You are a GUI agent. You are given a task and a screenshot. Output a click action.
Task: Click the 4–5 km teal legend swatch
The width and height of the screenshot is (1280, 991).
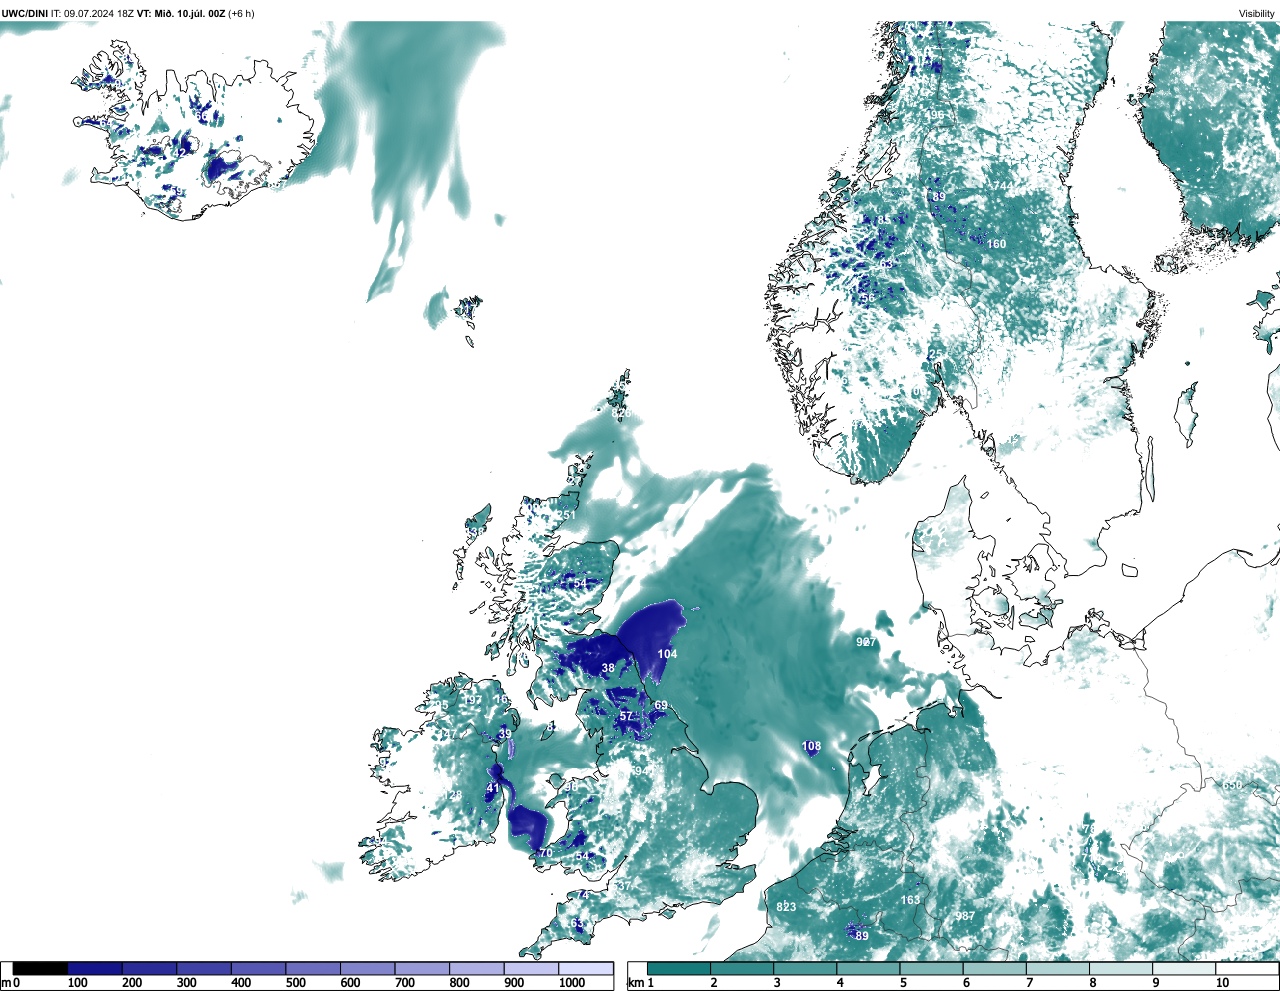(869, 968)
